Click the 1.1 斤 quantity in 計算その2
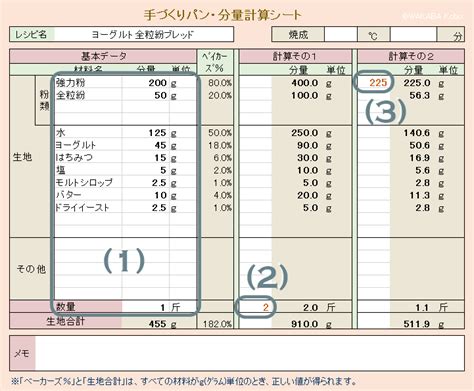This screenshot has width=474, height=391. point(431,307)
